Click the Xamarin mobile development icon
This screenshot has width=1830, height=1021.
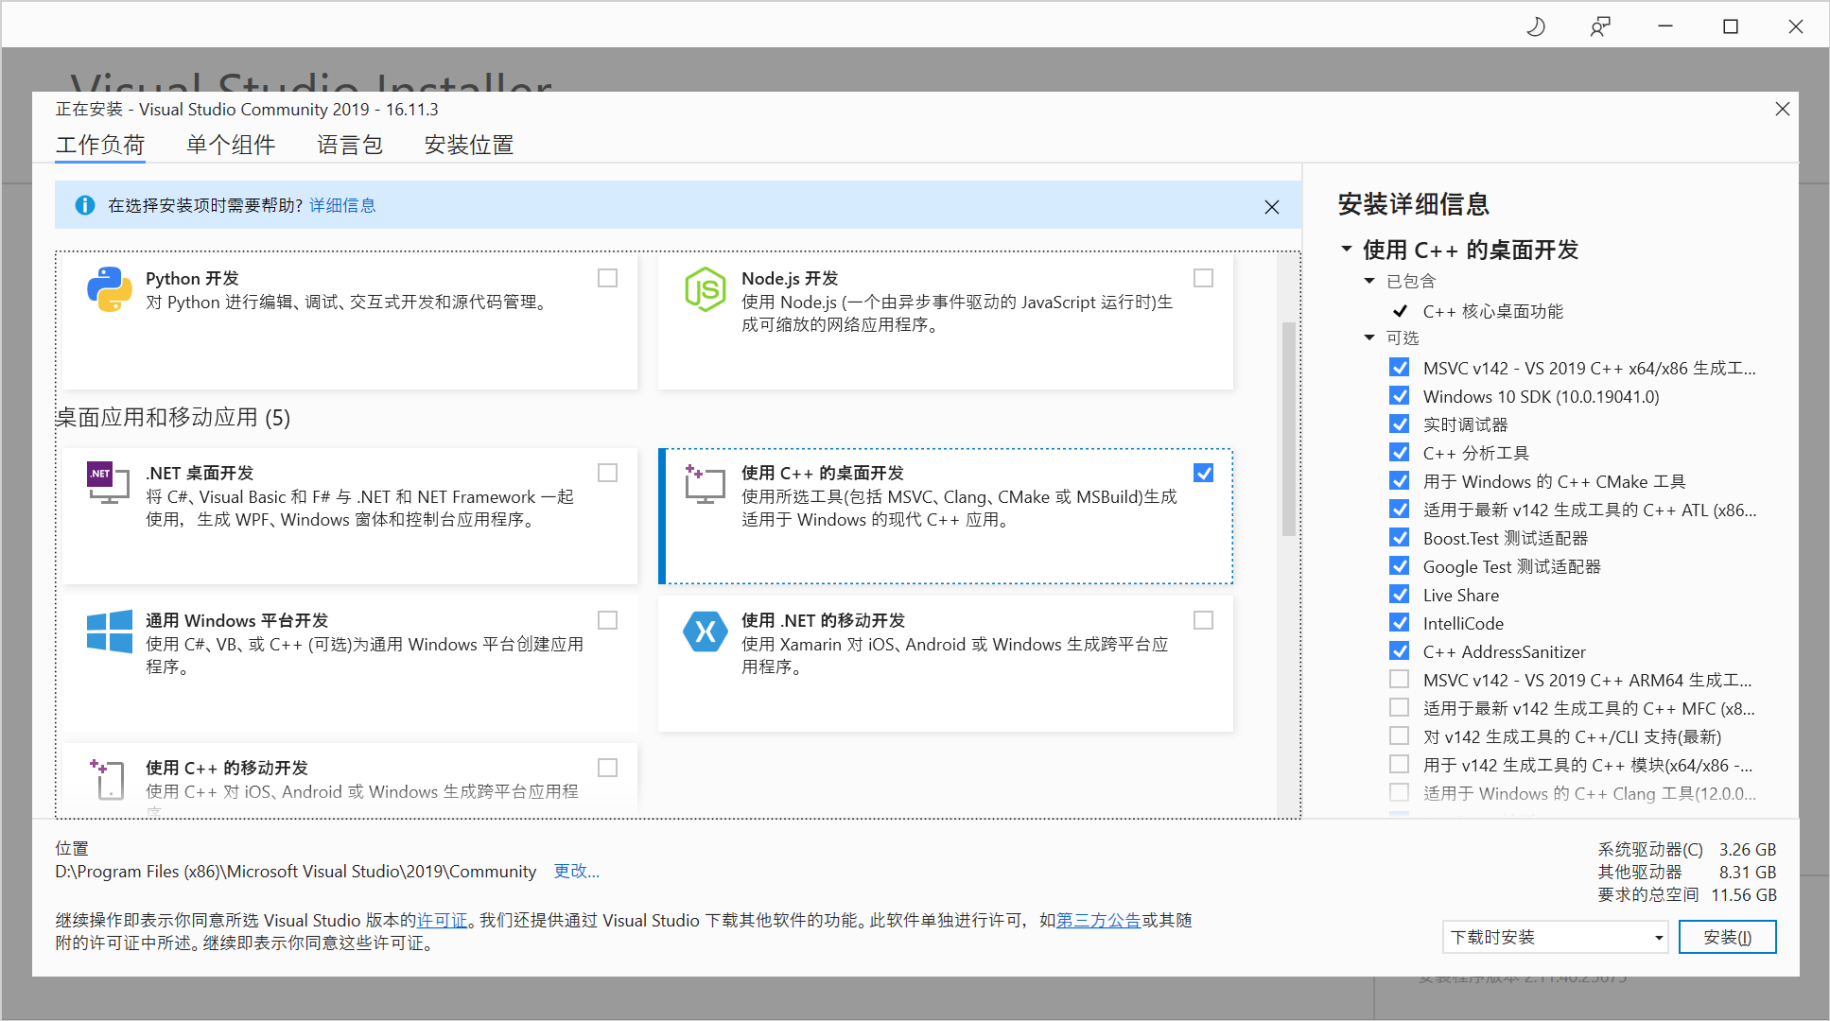coord(705,631)
